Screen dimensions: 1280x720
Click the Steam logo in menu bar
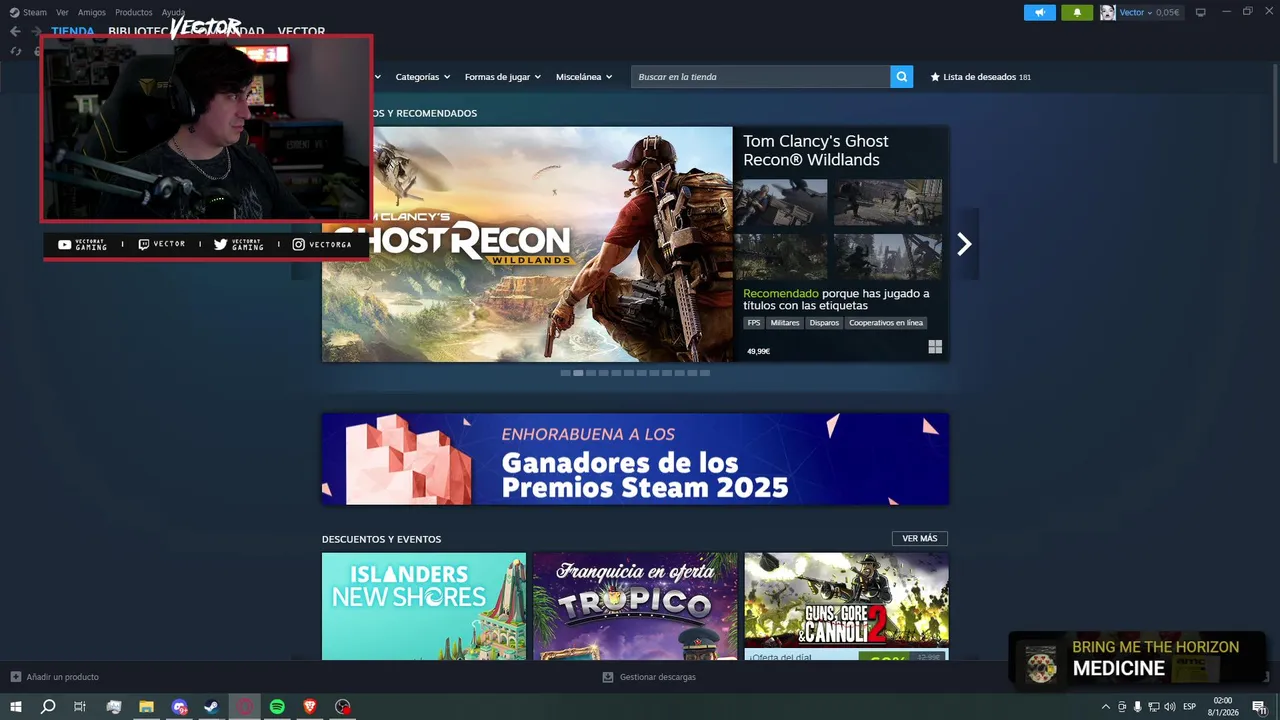click(14, 12)
